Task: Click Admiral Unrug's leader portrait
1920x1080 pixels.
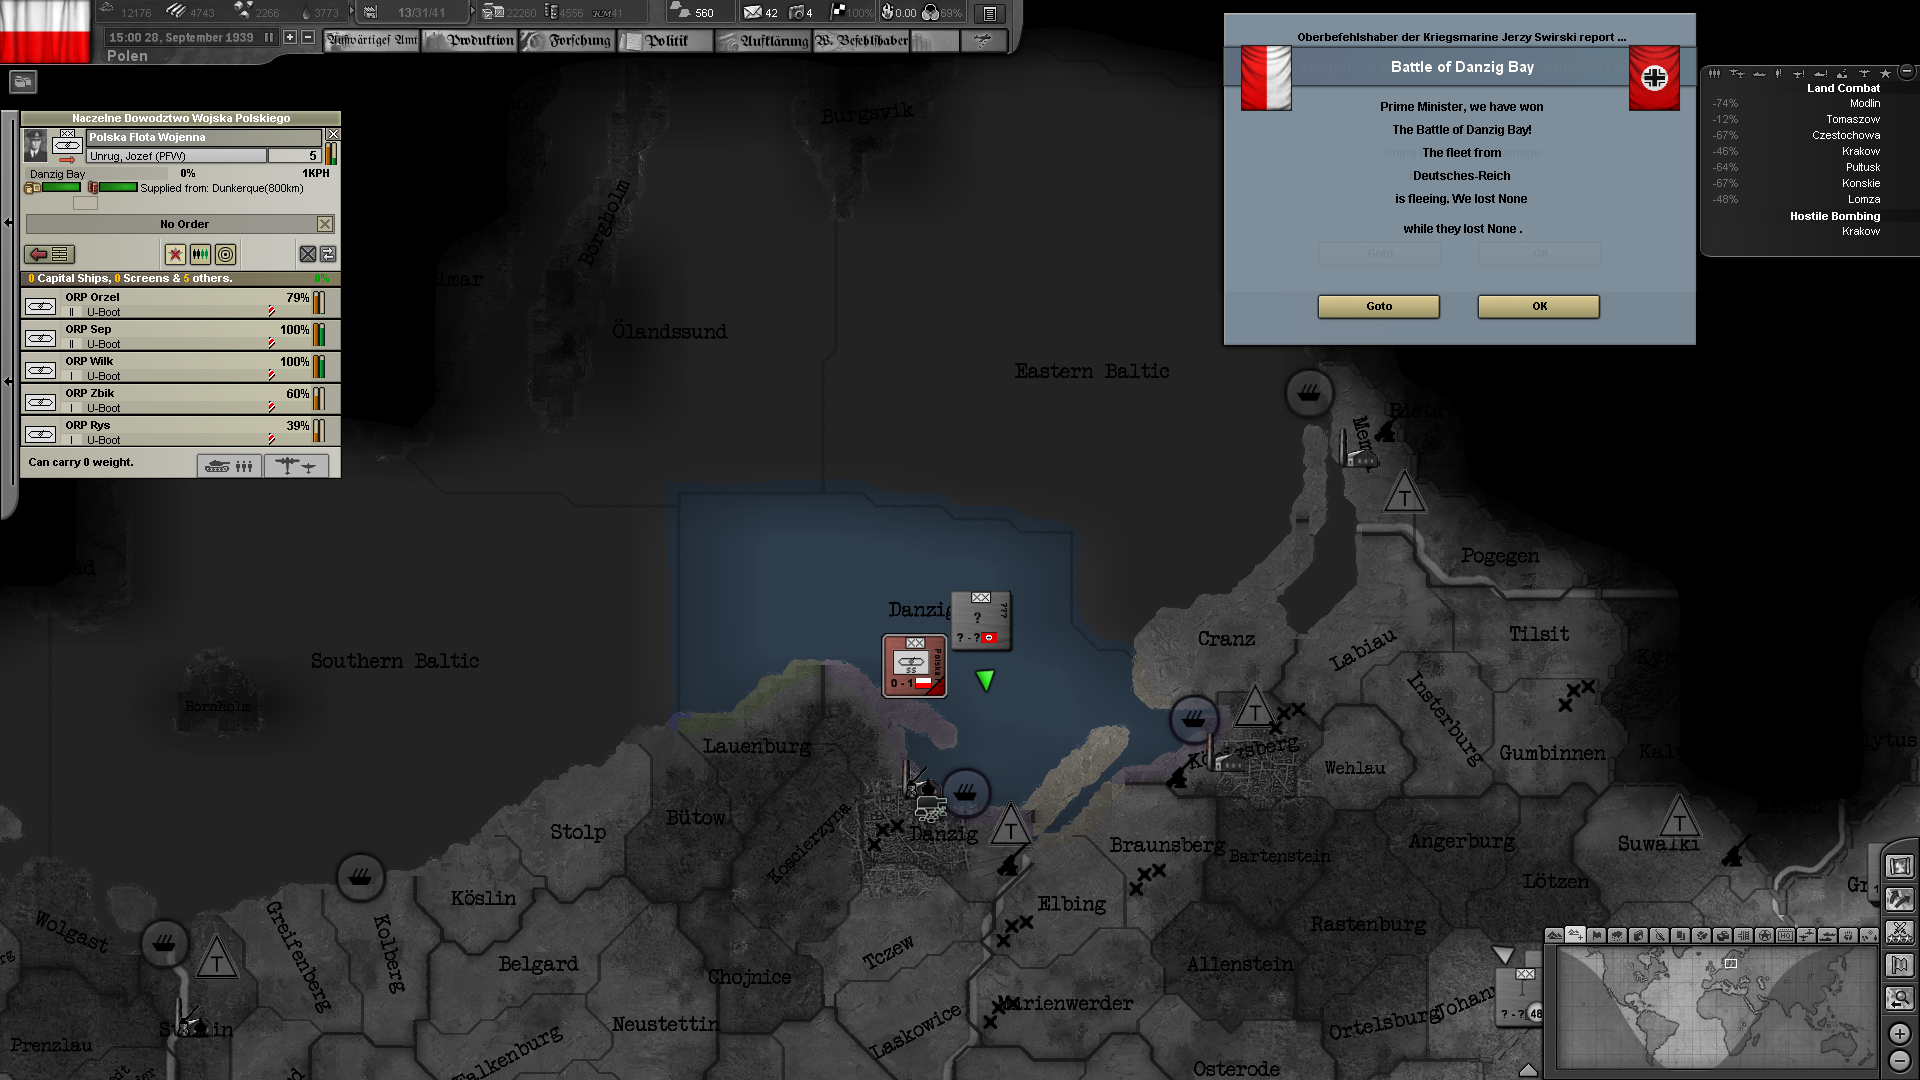Action: click(35, 145)
